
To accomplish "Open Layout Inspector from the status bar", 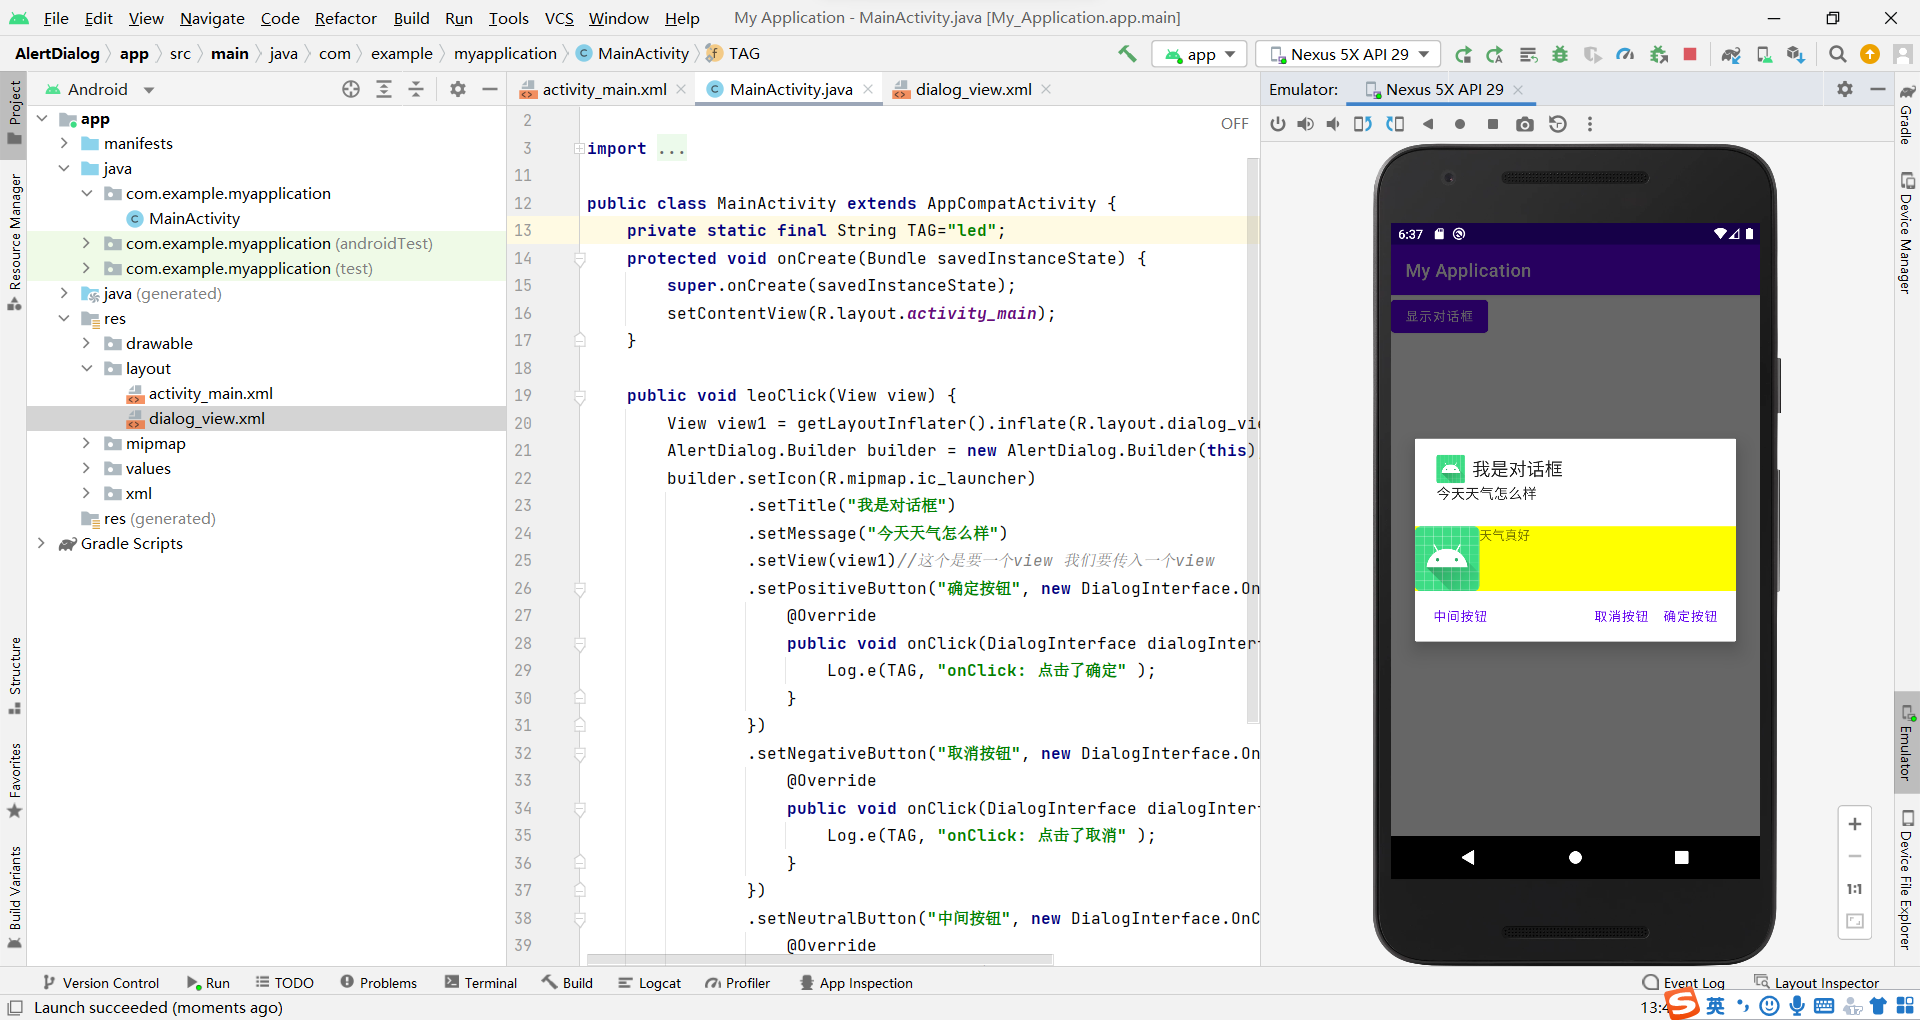I will click(x=1827, y=983).
